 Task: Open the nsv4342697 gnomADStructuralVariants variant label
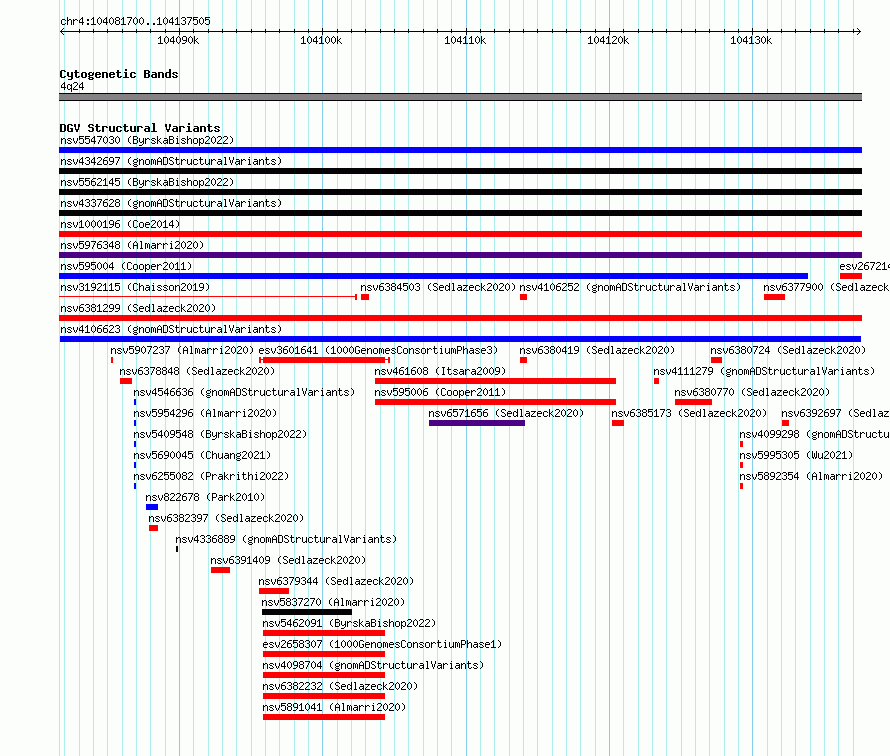(x=171, y=161)
